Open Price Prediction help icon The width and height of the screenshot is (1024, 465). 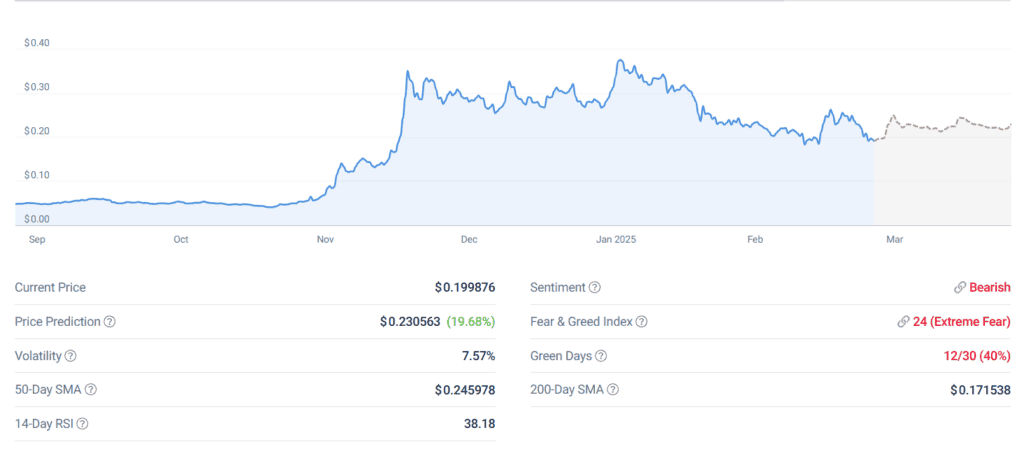coord(110,322)
